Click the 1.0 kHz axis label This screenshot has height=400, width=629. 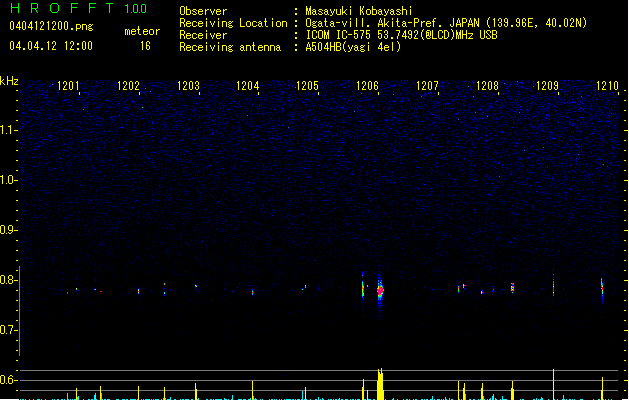[8, 180]
